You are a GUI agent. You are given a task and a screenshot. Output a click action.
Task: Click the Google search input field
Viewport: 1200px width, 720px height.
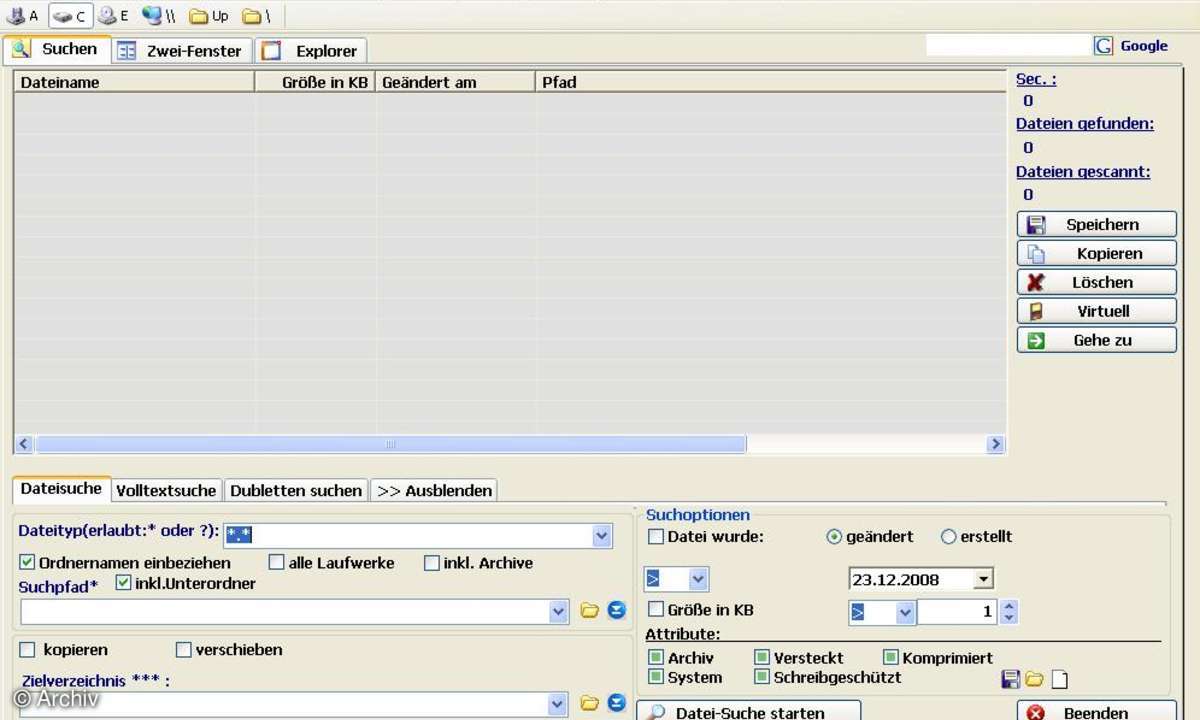coord(1009,45)
